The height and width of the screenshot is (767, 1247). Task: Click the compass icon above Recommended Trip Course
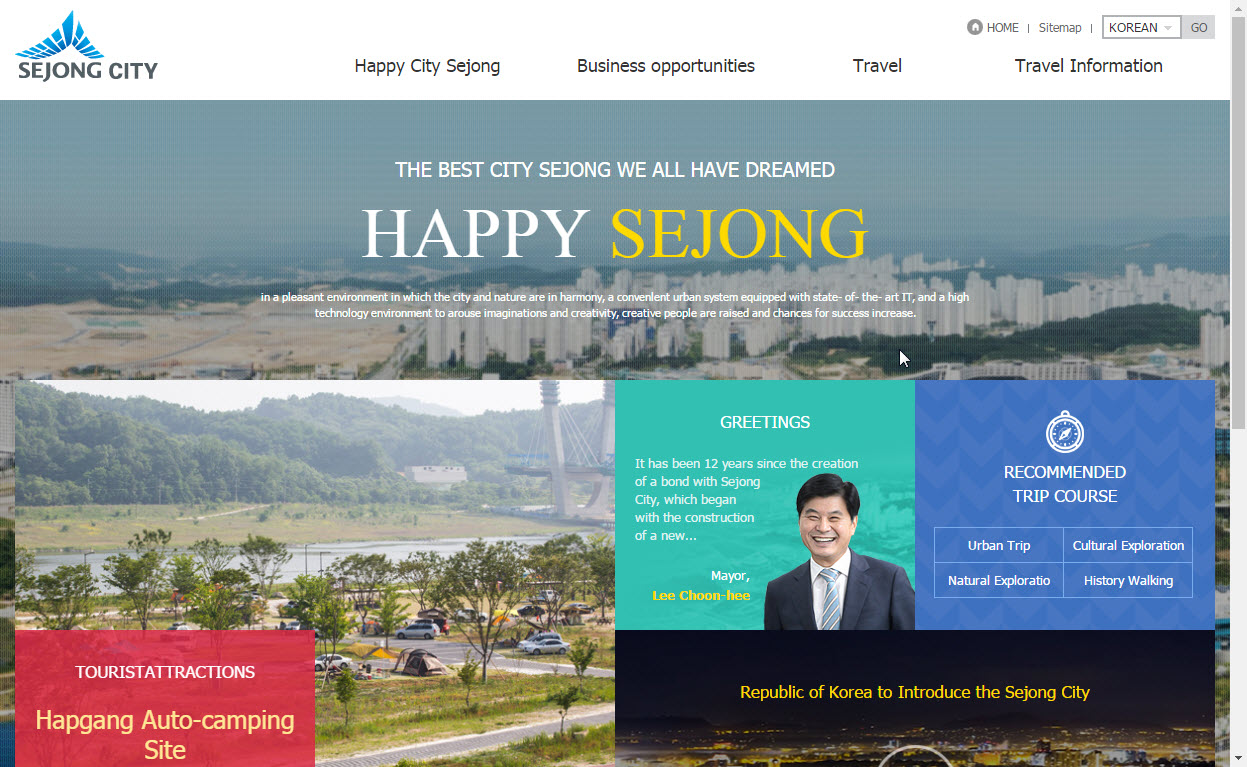pyautogui.click(x=1065, y=432)
